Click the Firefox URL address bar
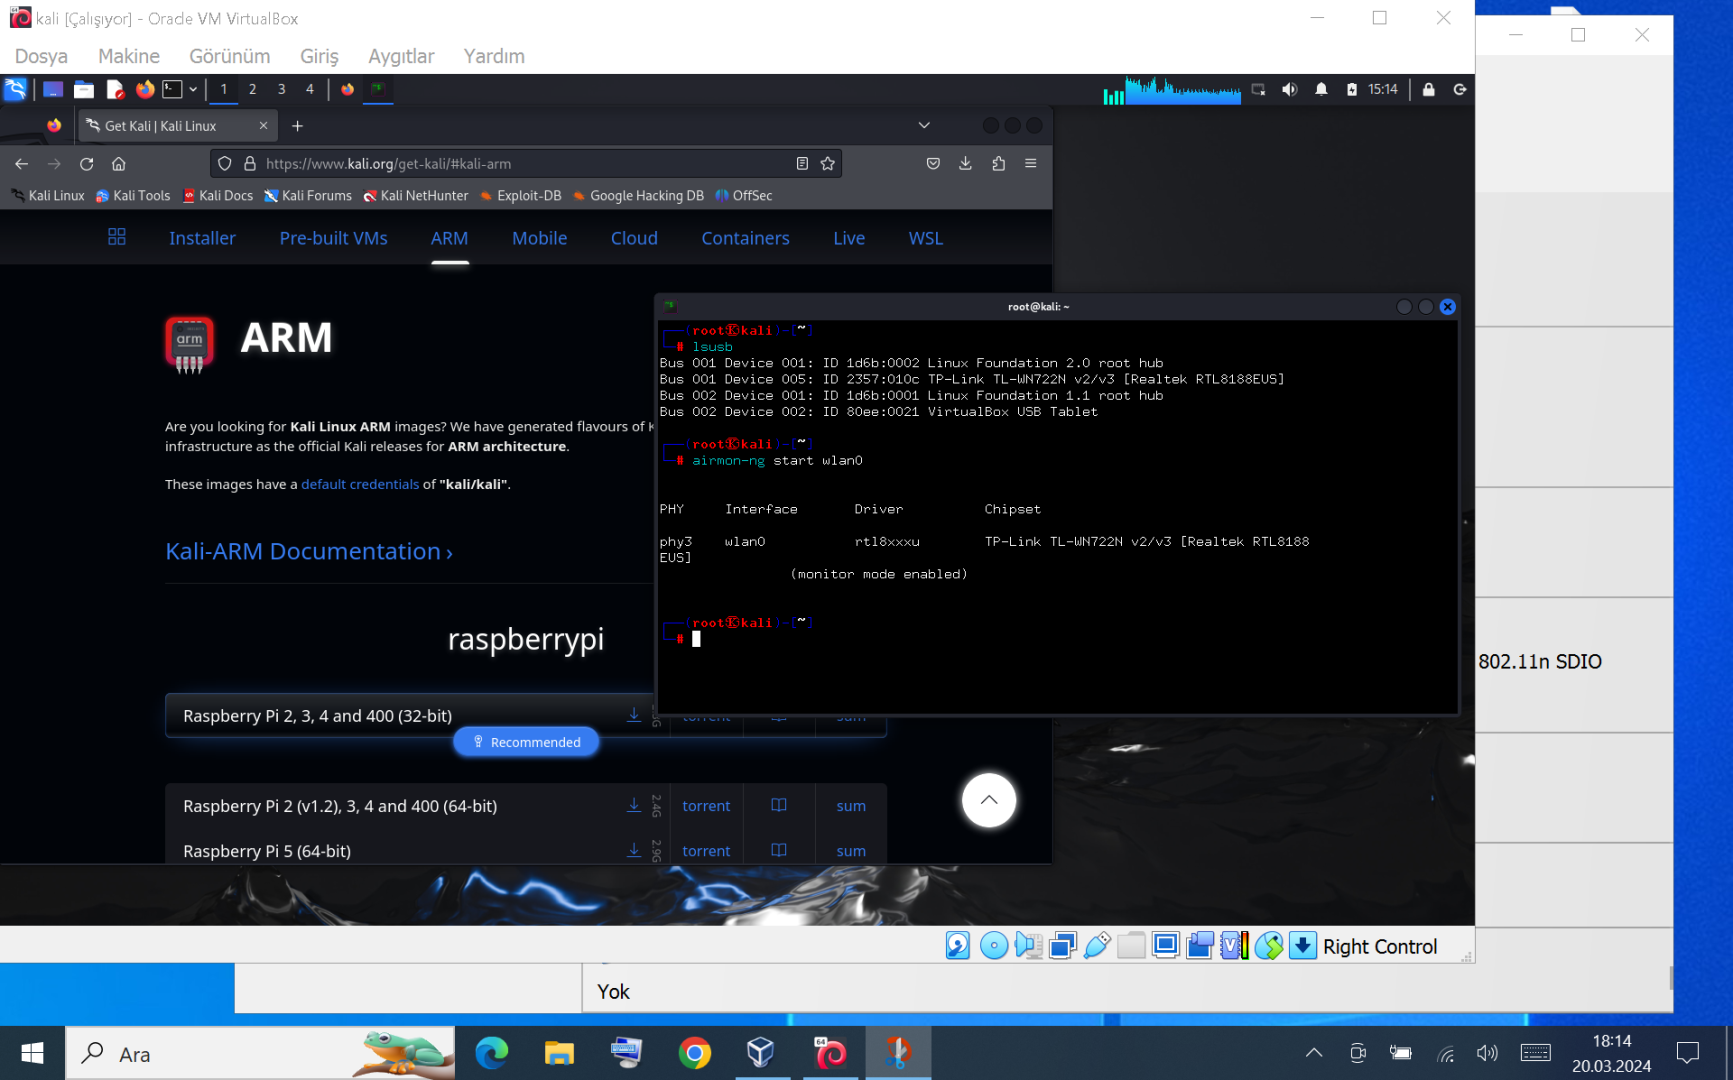This screenshot has height=1080, width=1733. [x=526, y=164]
